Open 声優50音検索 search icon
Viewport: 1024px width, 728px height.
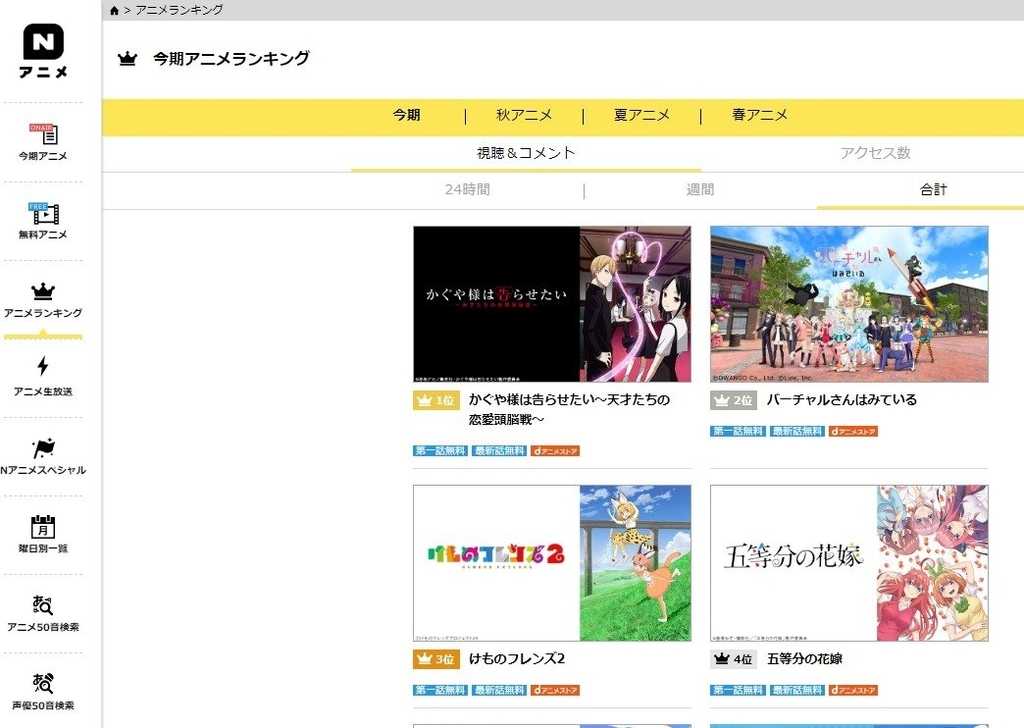tap(43, 684)
